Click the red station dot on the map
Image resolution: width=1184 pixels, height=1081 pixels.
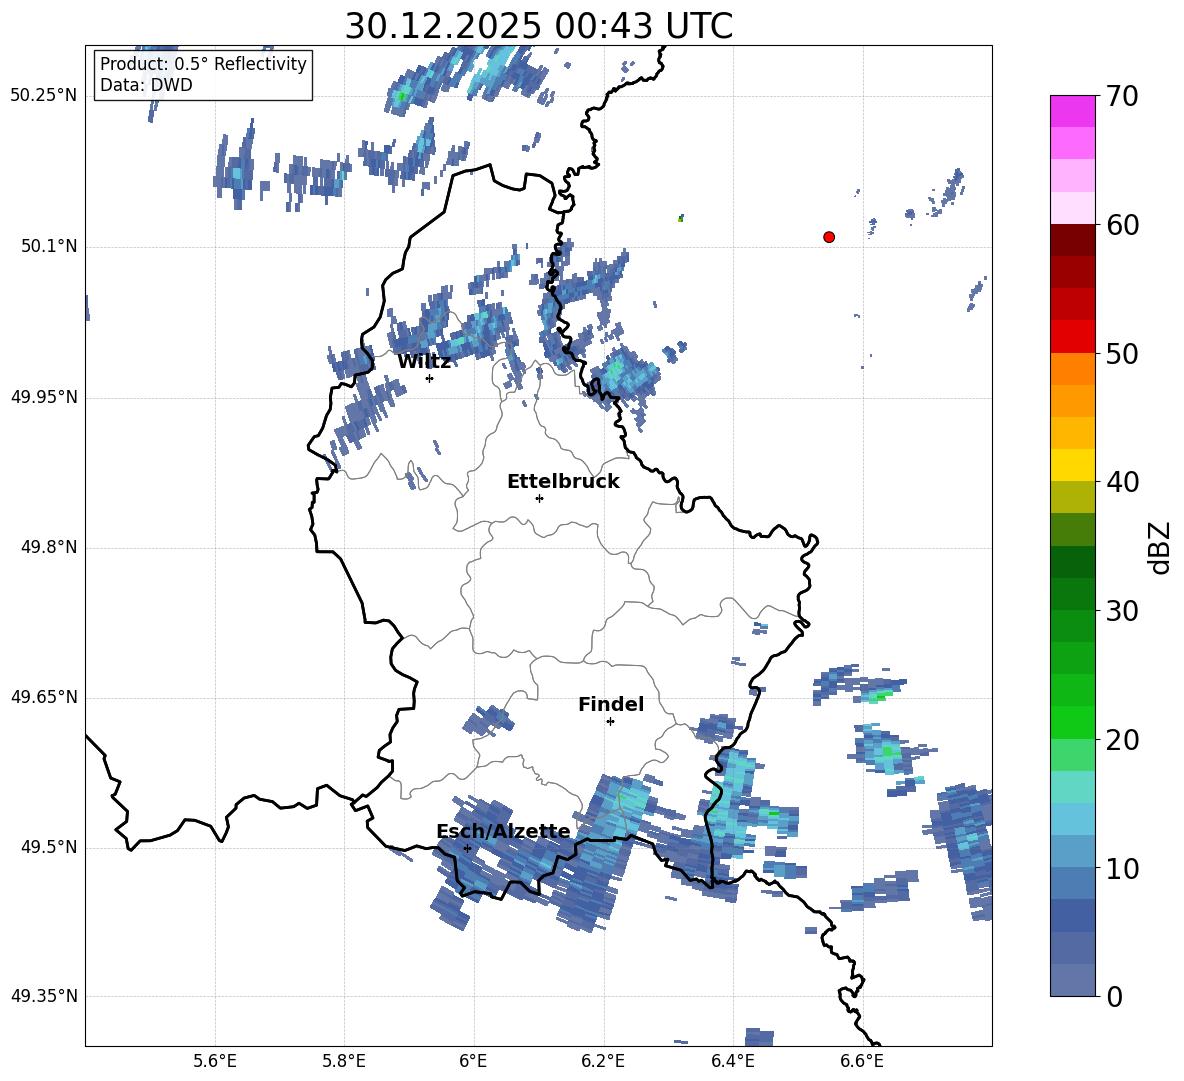[x=829, y=237]
